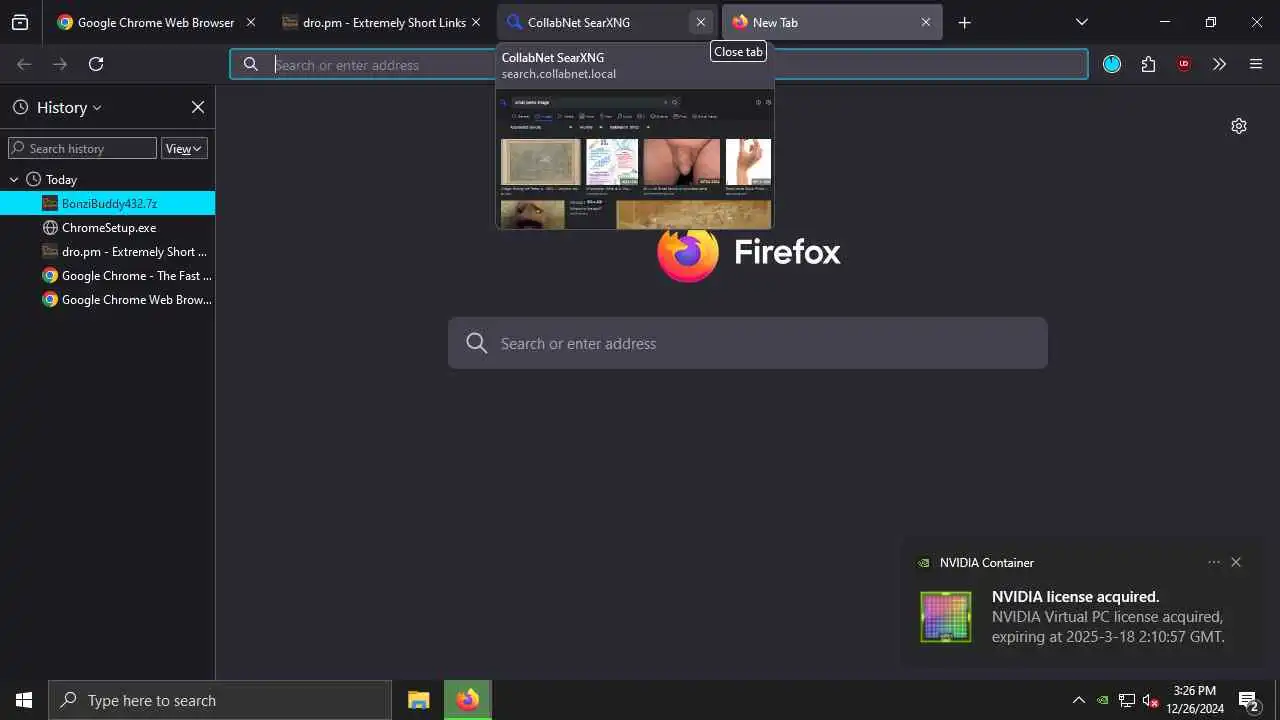1280x720 pixels.
Task: Switch to Google Chrome Web Browser tab
Action: pos(155,22)
